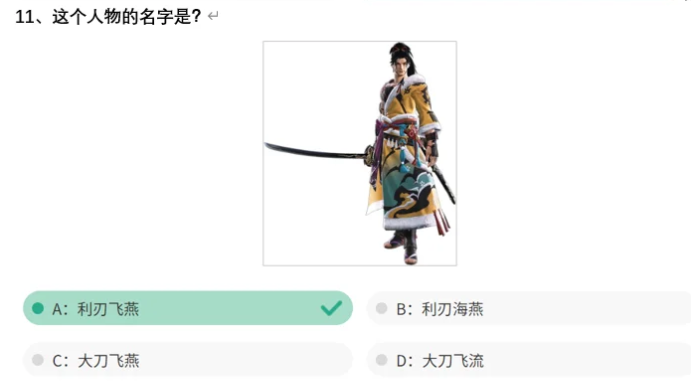Pick the radio dot for option D
This screenshot has width=691, height=386.
tap(382, 360)
